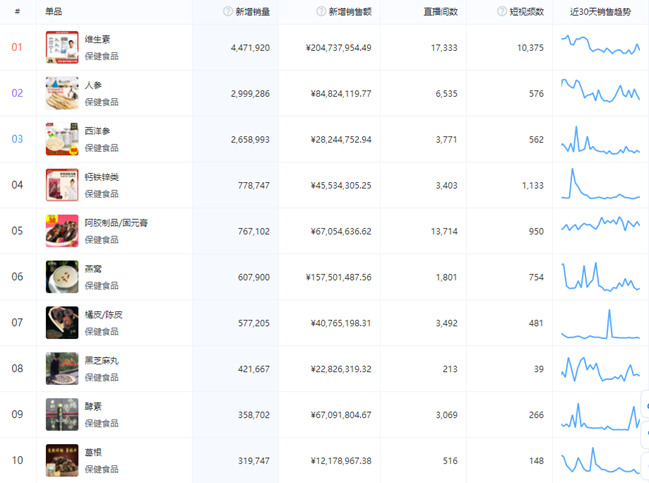
Task: Open the 葛根 product name
Action: click(x=93, y=453)
